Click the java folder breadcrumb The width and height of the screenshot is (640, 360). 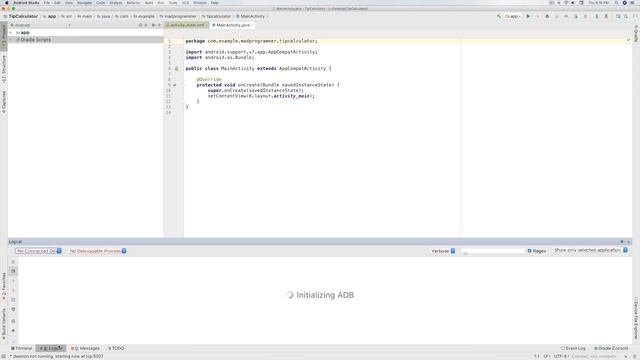(104, 16)
